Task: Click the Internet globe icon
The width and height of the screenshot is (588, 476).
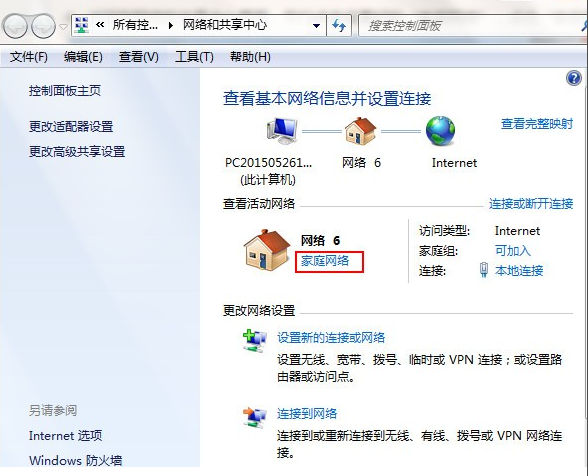Action: click(441, 131)
